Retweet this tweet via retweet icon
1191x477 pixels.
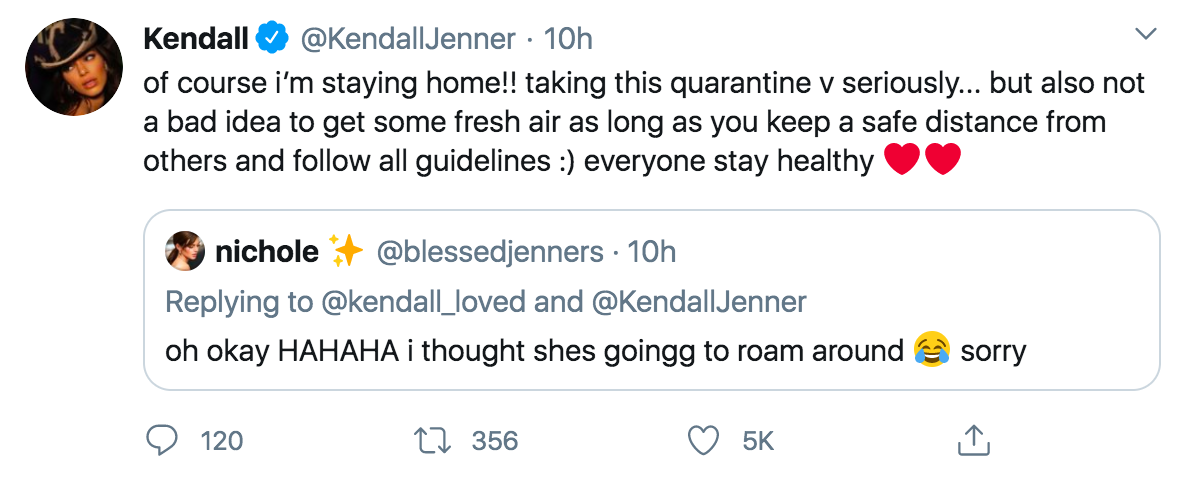[432, 441]
